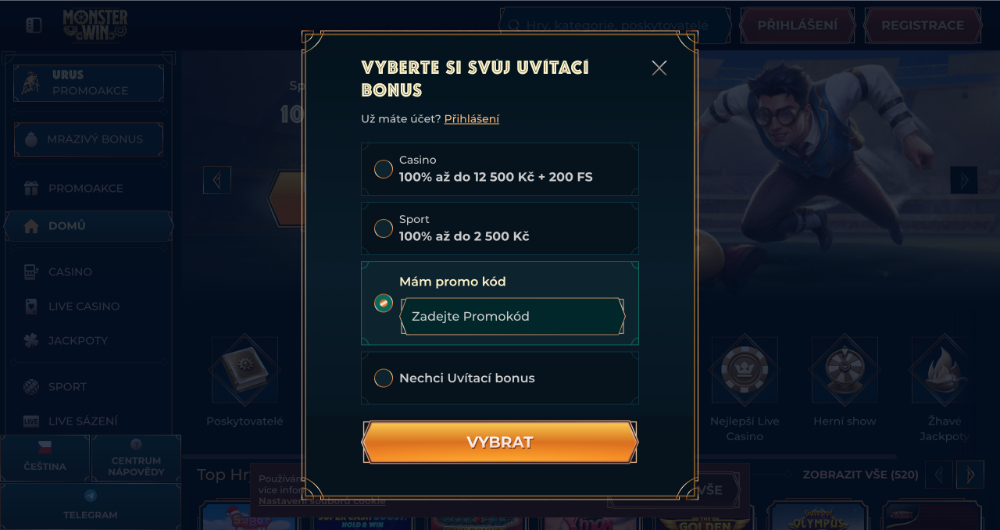The height and width of the screenshot is (530, 1000).
Task: Toggle the sidebar collapse icon
Action: pos(34,25)
